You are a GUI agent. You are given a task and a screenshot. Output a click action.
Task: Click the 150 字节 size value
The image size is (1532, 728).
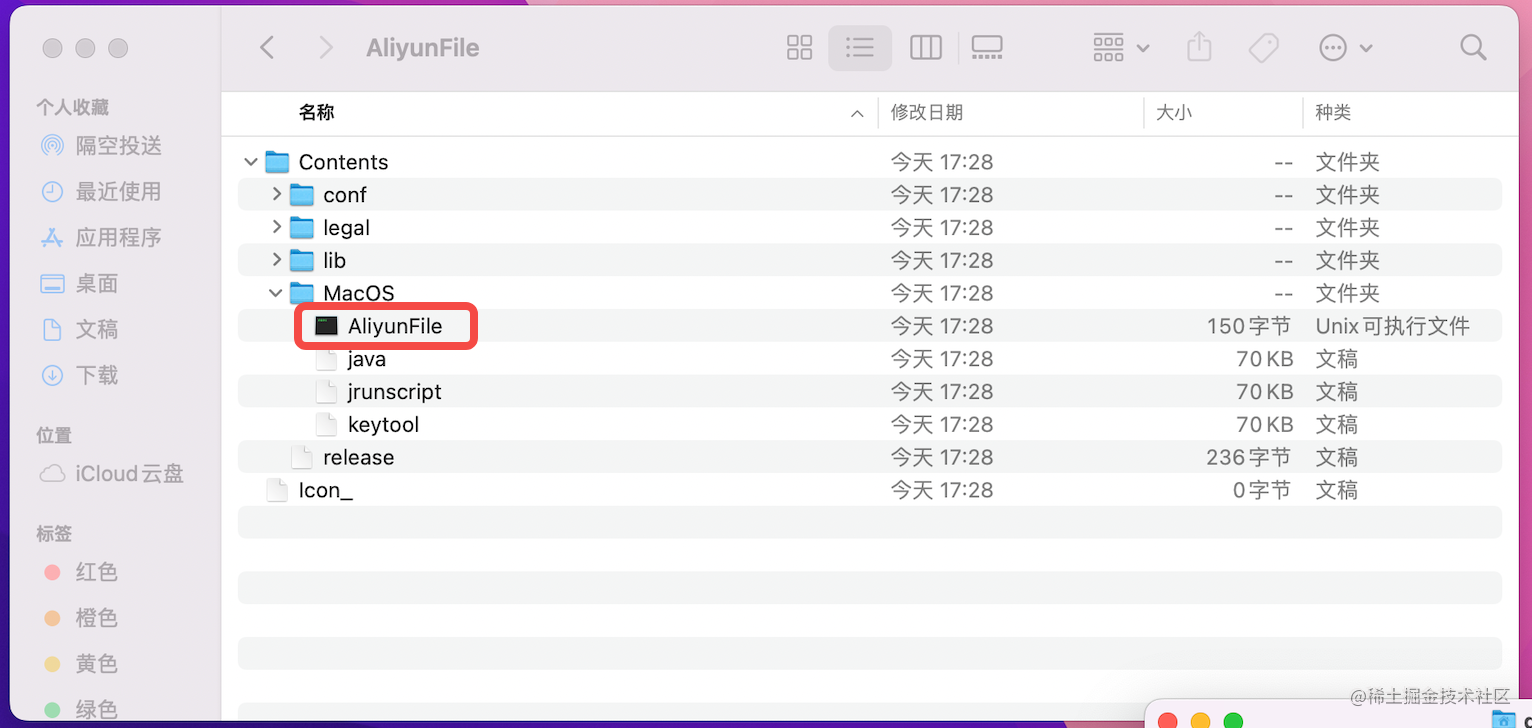pos(1249,326)
